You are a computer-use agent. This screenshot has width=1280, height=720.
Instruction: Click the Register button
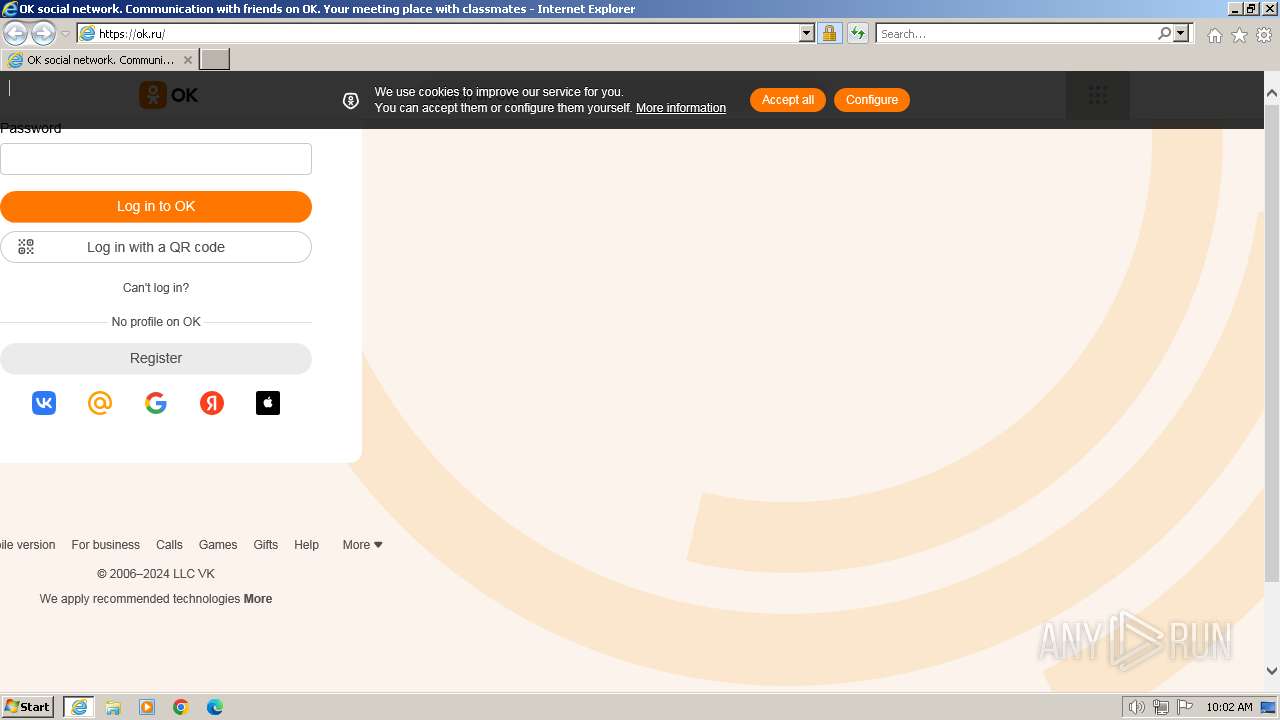click(156, 359)
